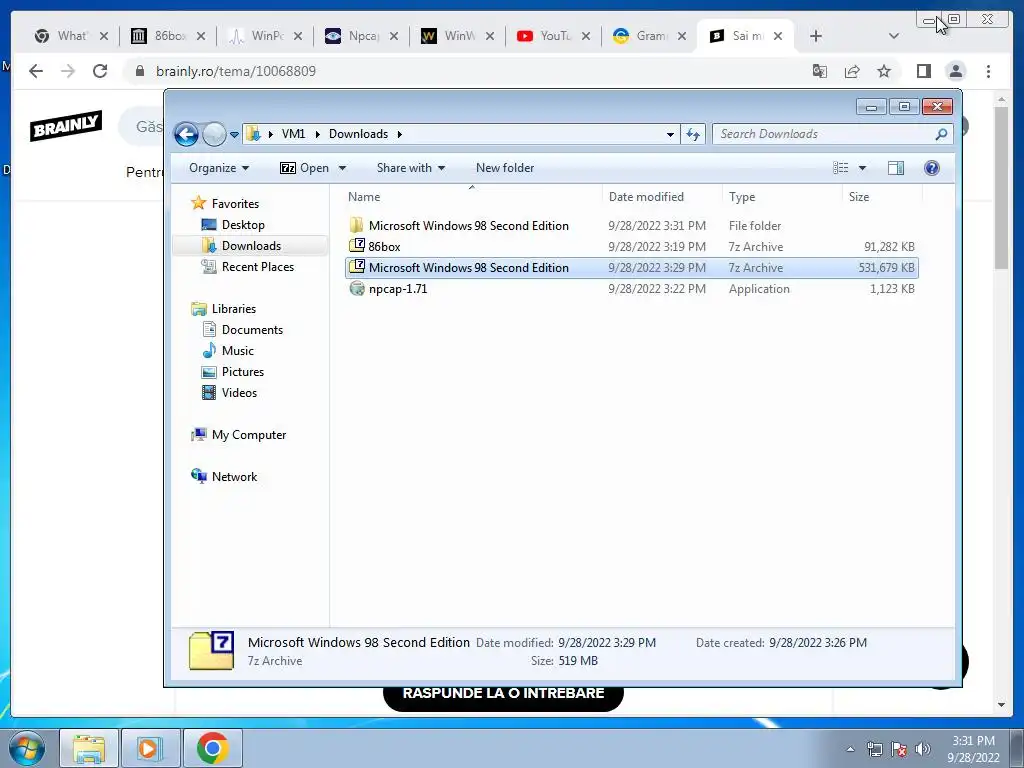Click the 7z Open button
Image resolution: width=1024 pixels, height=768 pixels.
coord(305,168)
